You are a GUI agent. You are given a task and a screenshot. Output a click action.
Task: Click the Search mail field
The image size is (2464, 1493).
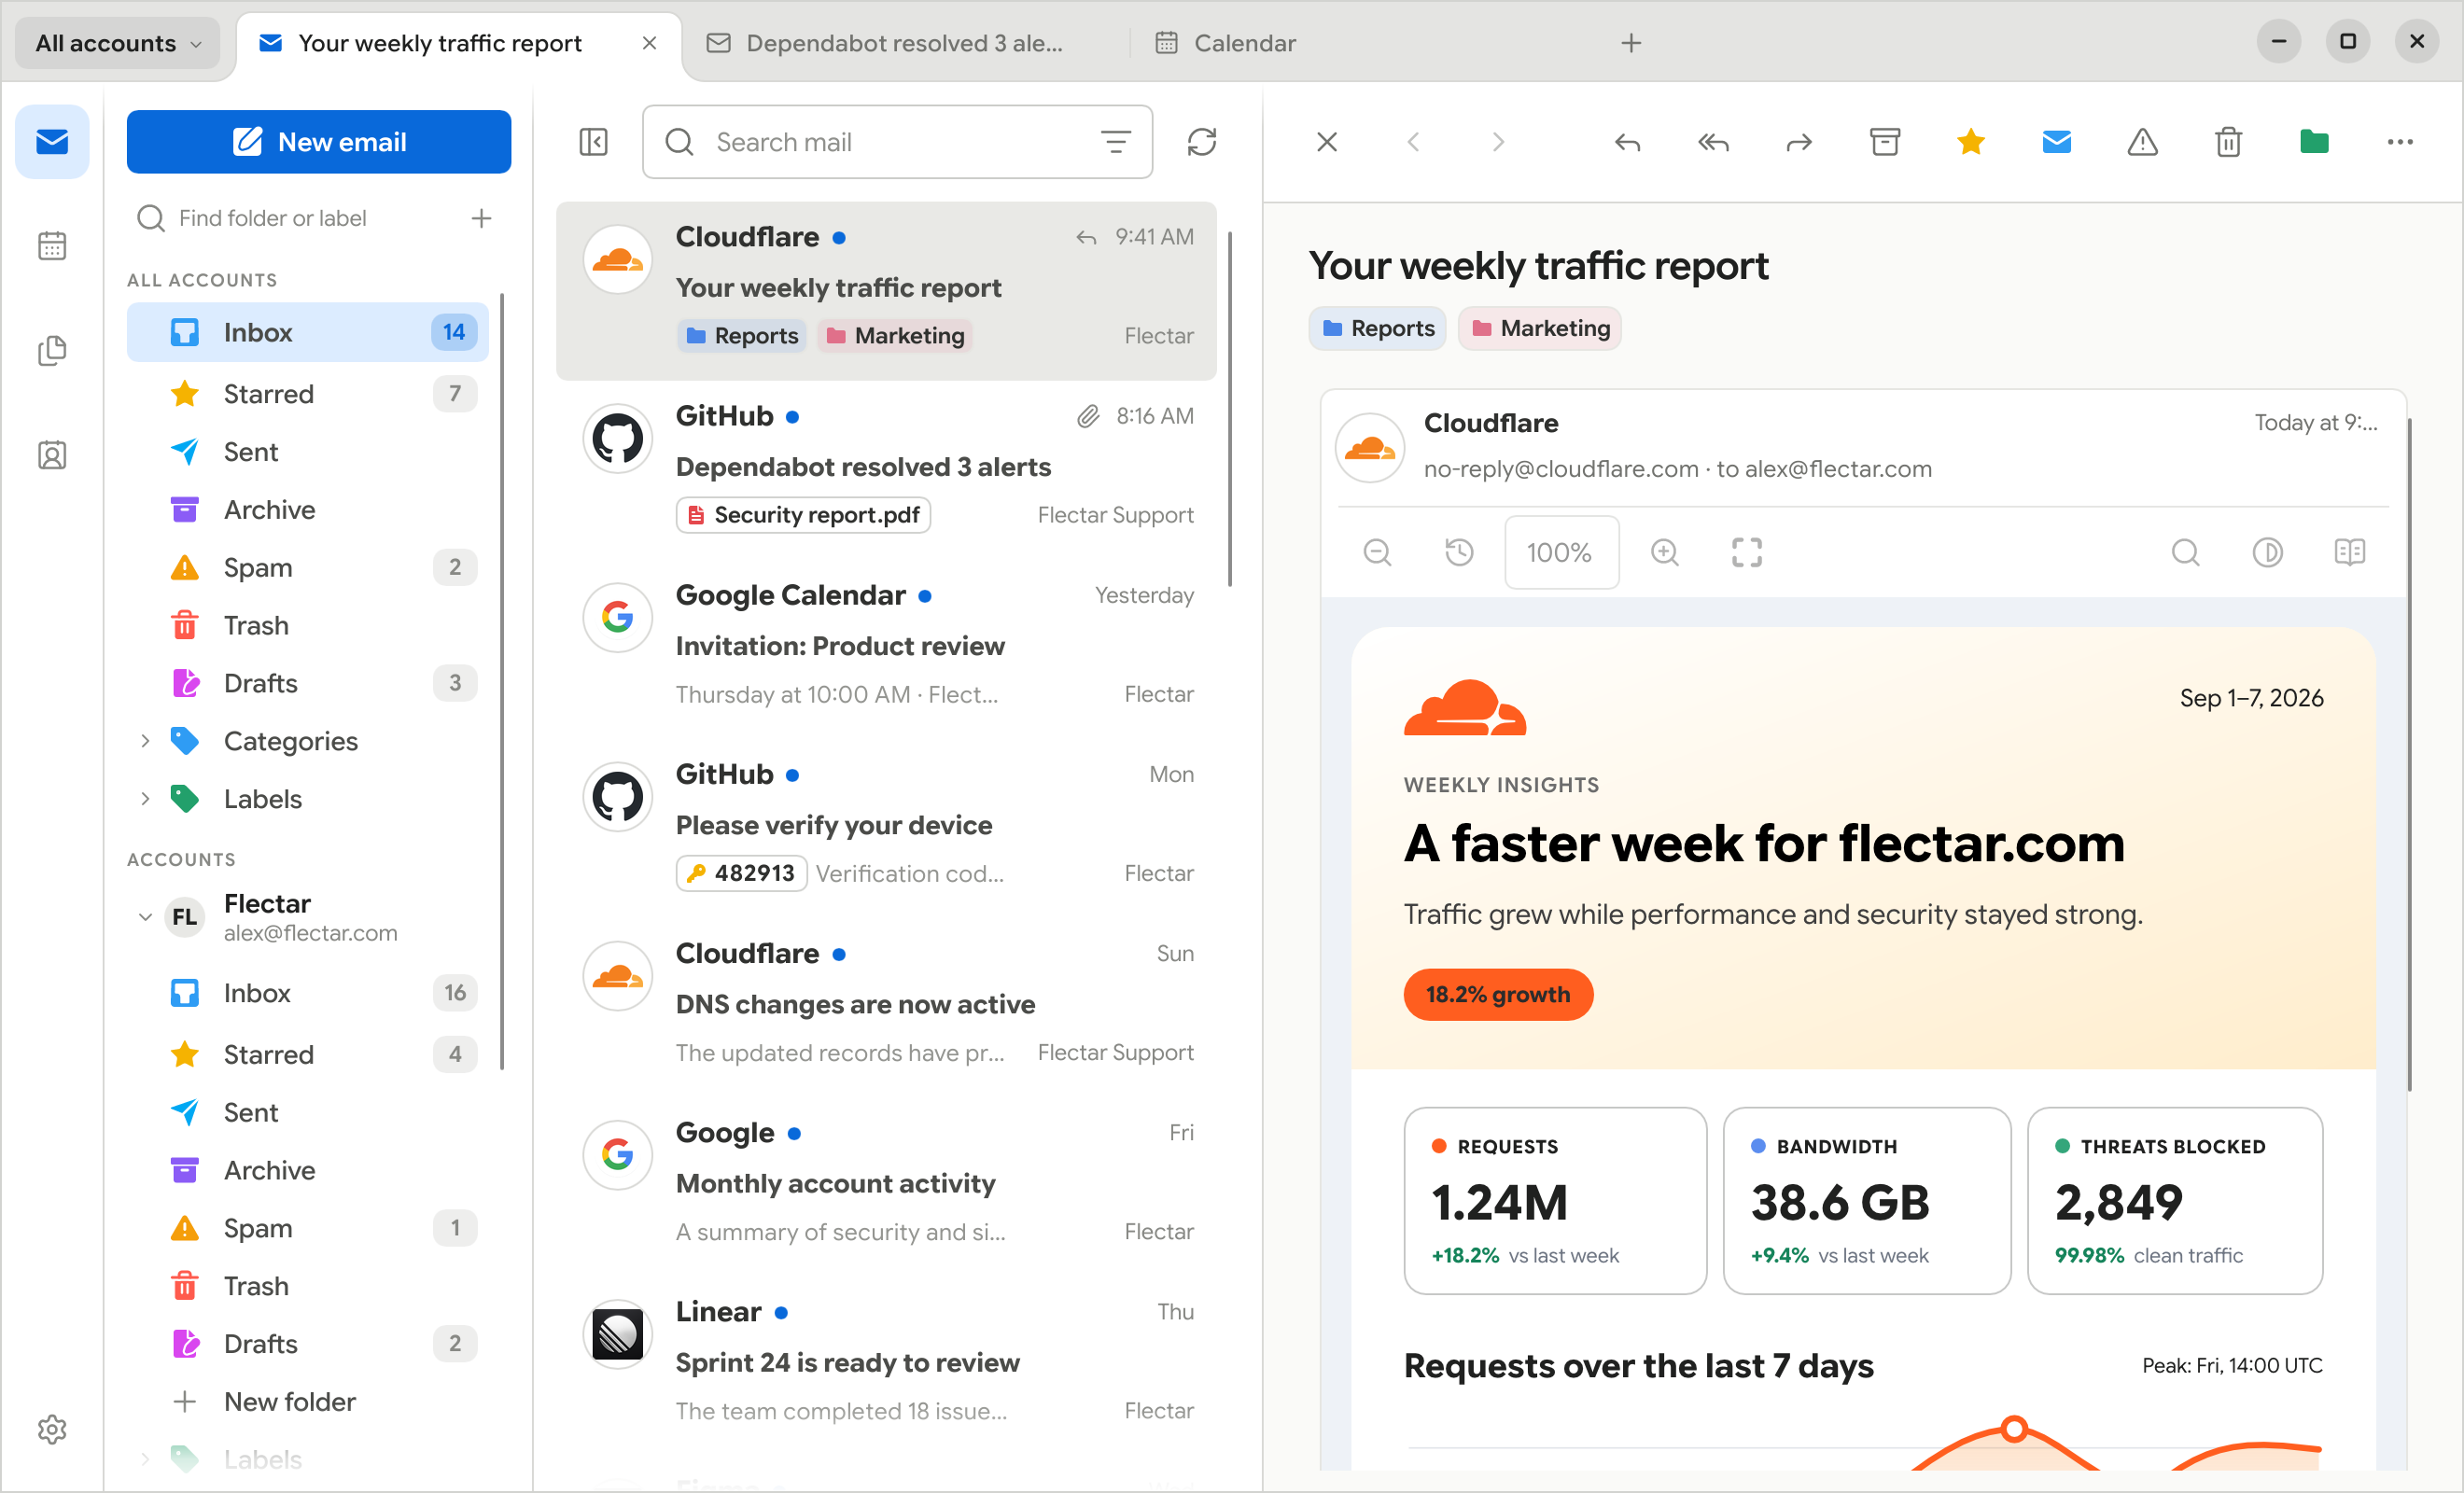pos(897,142)
